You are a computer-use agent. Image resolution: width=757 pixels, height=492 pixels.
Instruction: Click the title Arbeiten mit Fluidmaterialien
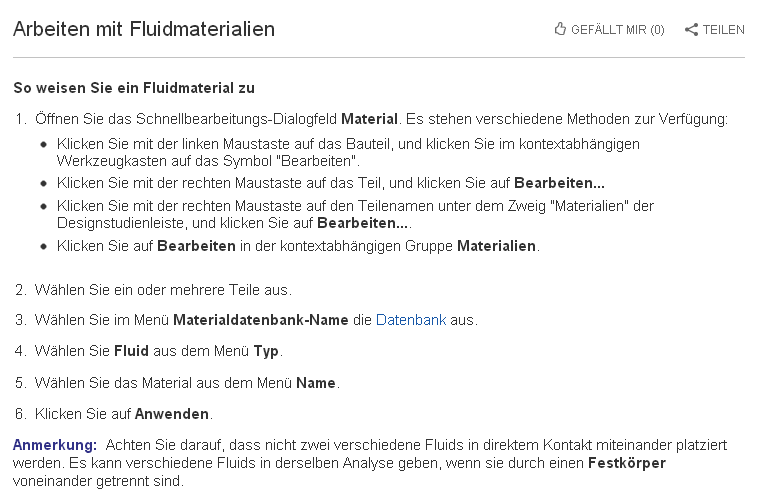click(144, 30)
